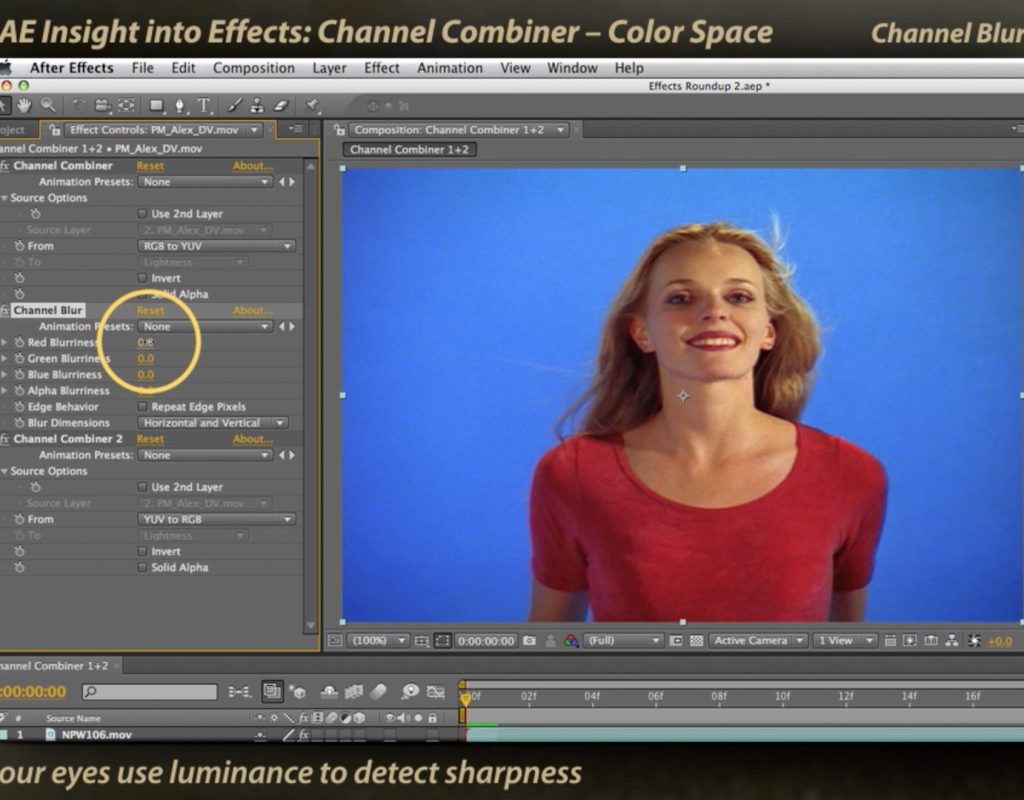Click current time display 0:00:00:00 in viewer
Image resolution: width=1024 pixels, height=800 pixels.
(487, 641)
